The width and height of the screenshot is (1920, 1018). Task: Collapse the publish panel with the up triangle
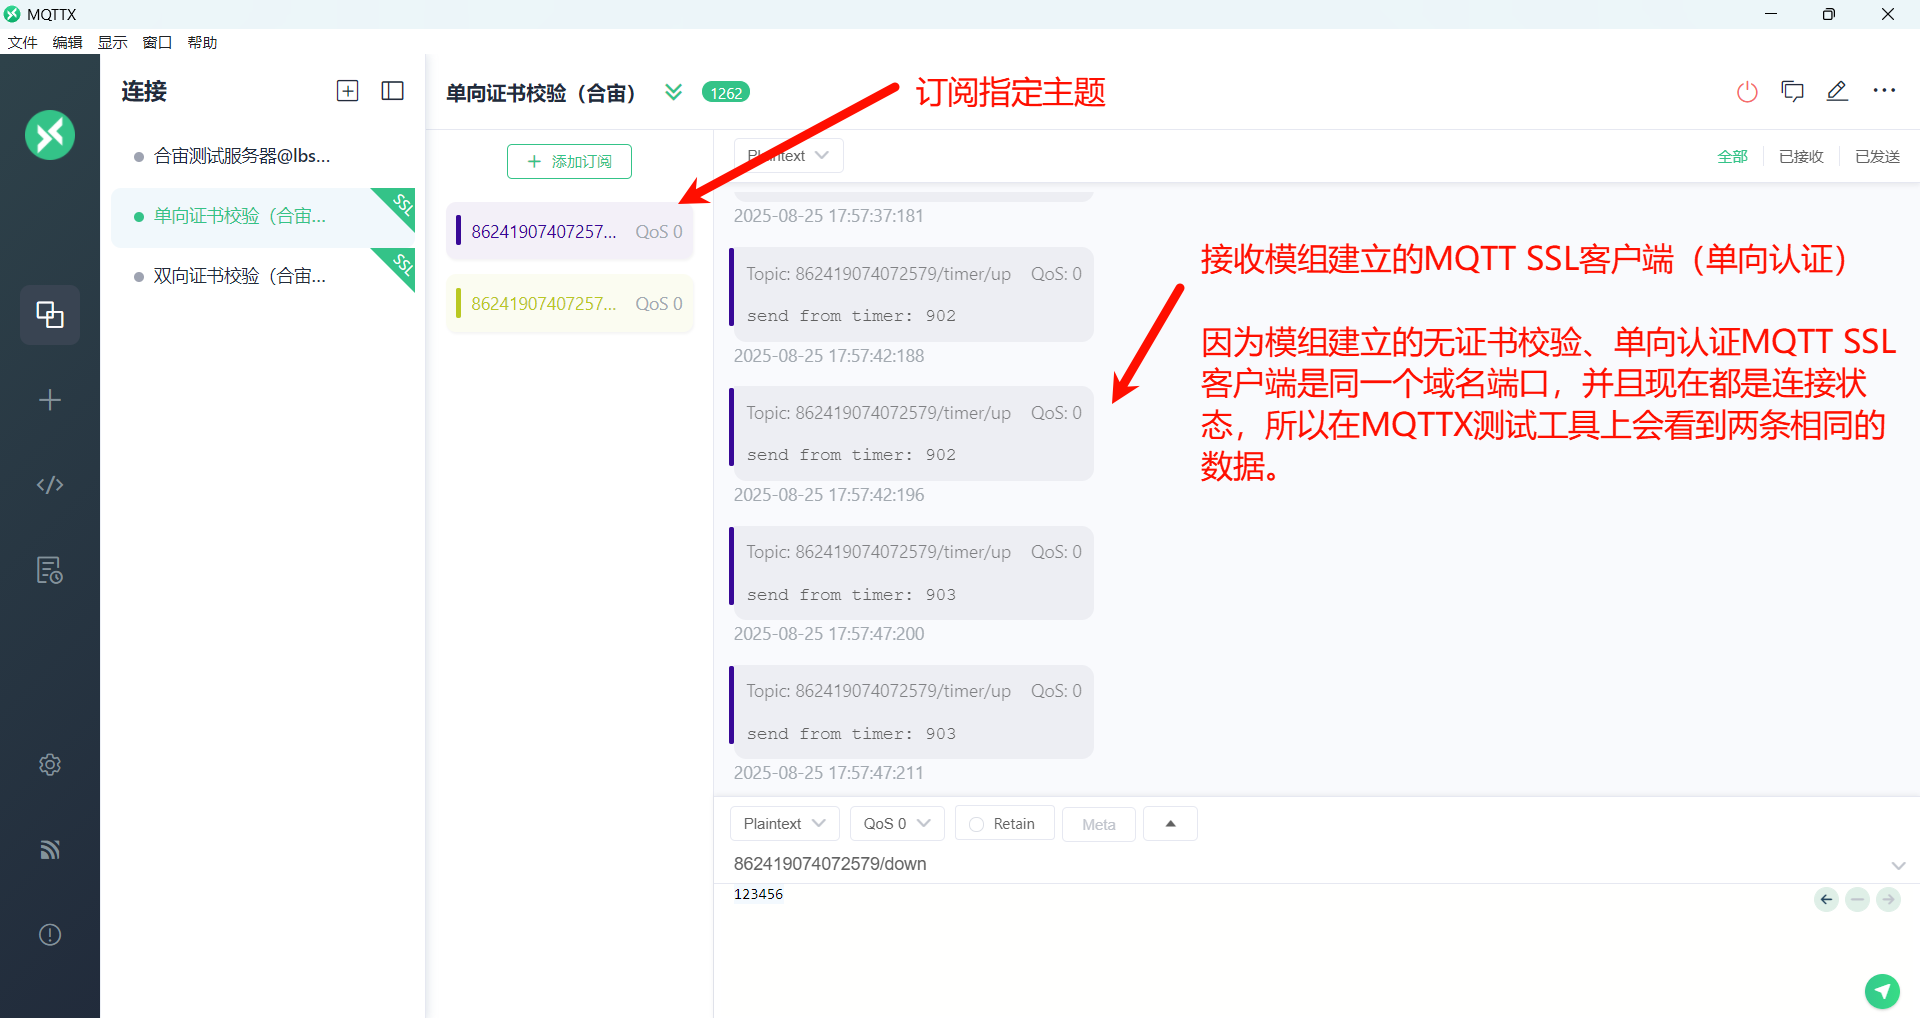(1170, 823)
